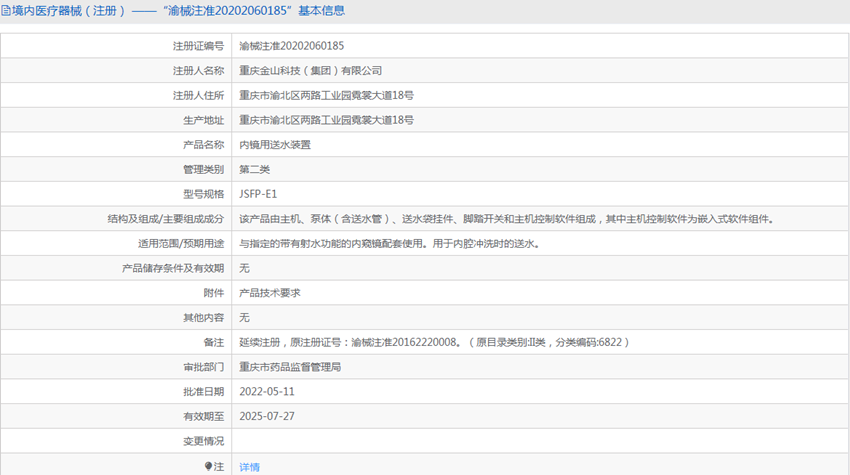Click the 结构及组成/主要组成成分 label
850x475 pixels.
point(165,219)
